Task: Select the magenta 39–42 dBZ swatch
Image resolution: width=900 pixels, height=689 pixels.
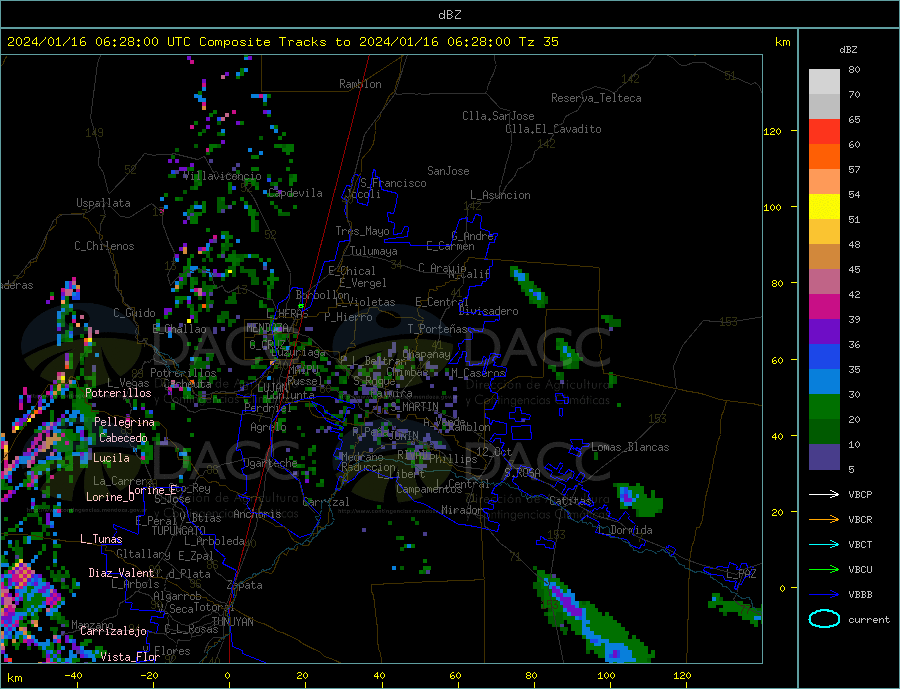Action: (x=824, y=307)
